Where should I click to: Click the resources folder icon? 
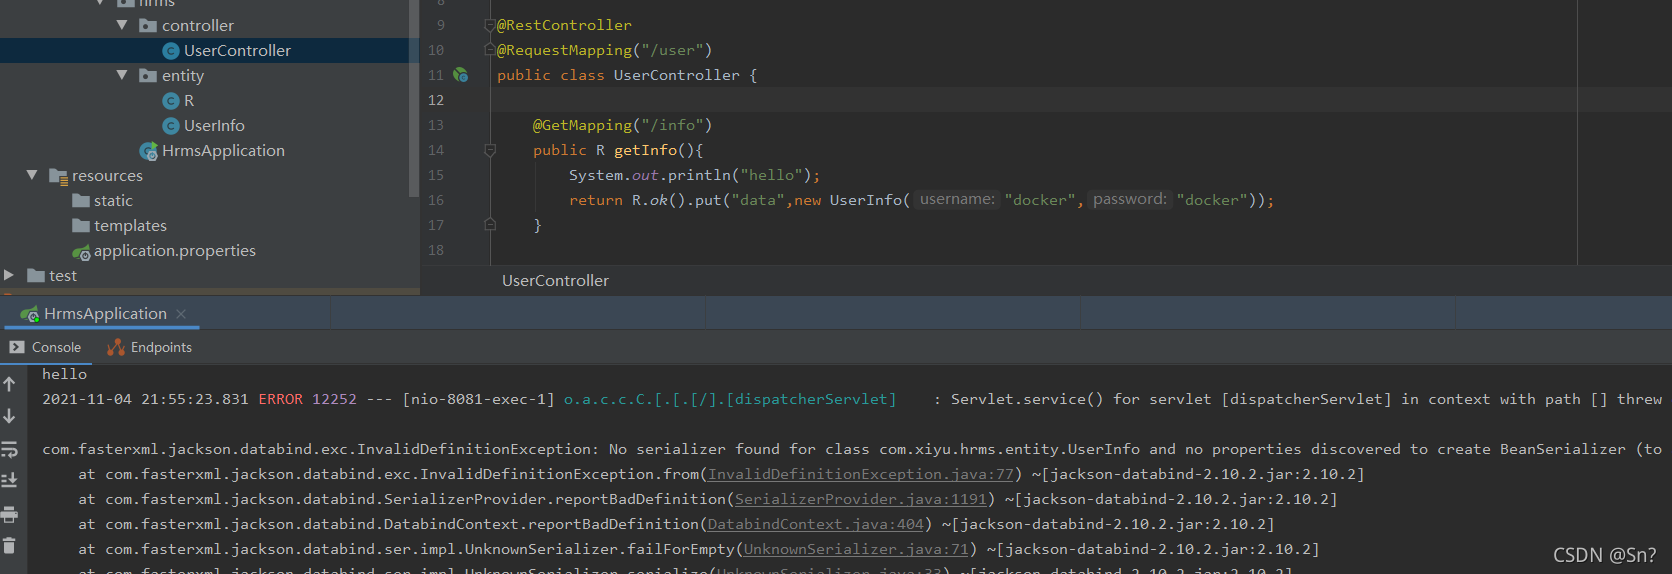tap(58, 176)
